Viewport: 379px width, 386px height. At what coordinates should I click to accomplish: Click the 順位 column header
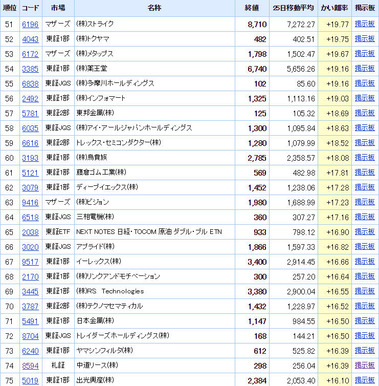(x=9, y=8)
